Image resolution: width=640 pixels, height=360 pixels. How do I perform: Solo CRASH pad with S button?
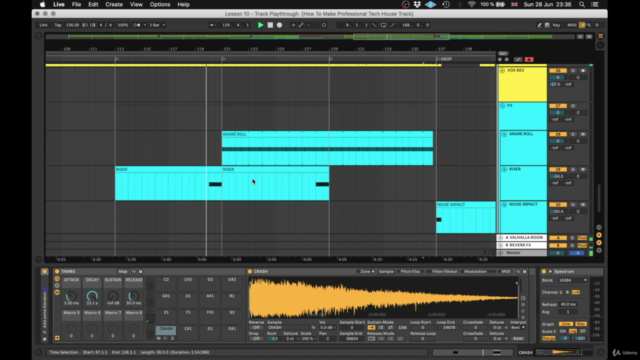click(x=172, y=338)
